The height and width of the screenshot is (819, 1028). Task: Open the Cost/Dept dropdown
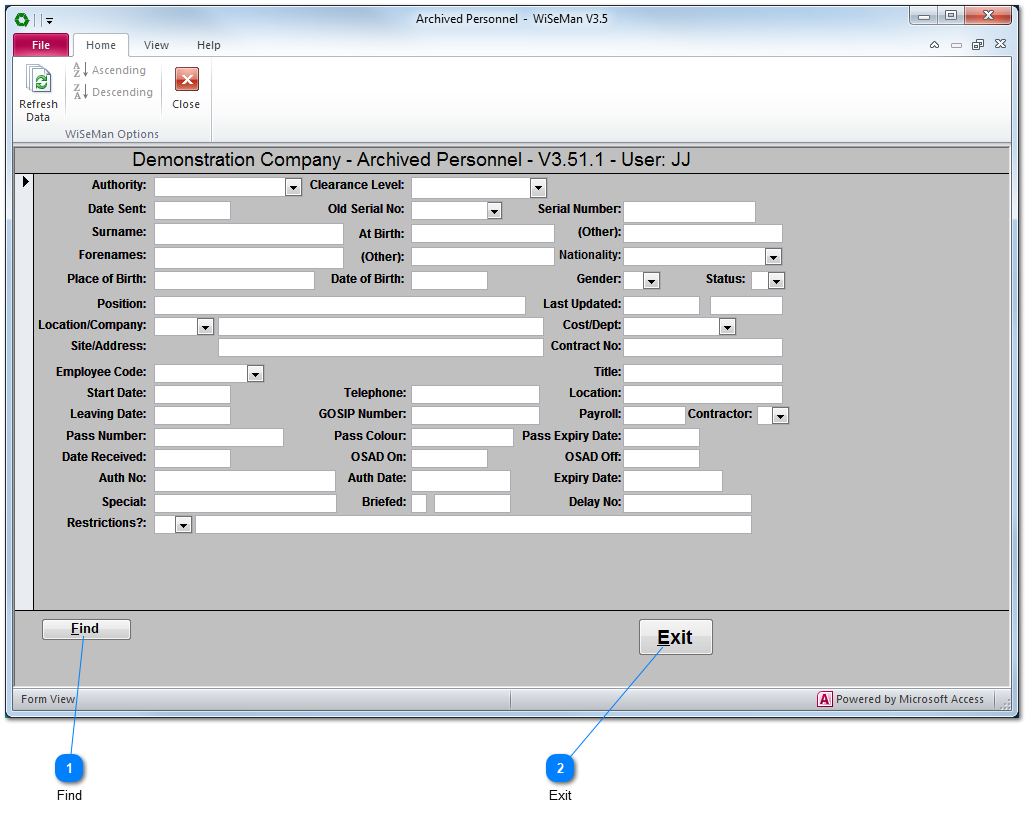(727, 327)
